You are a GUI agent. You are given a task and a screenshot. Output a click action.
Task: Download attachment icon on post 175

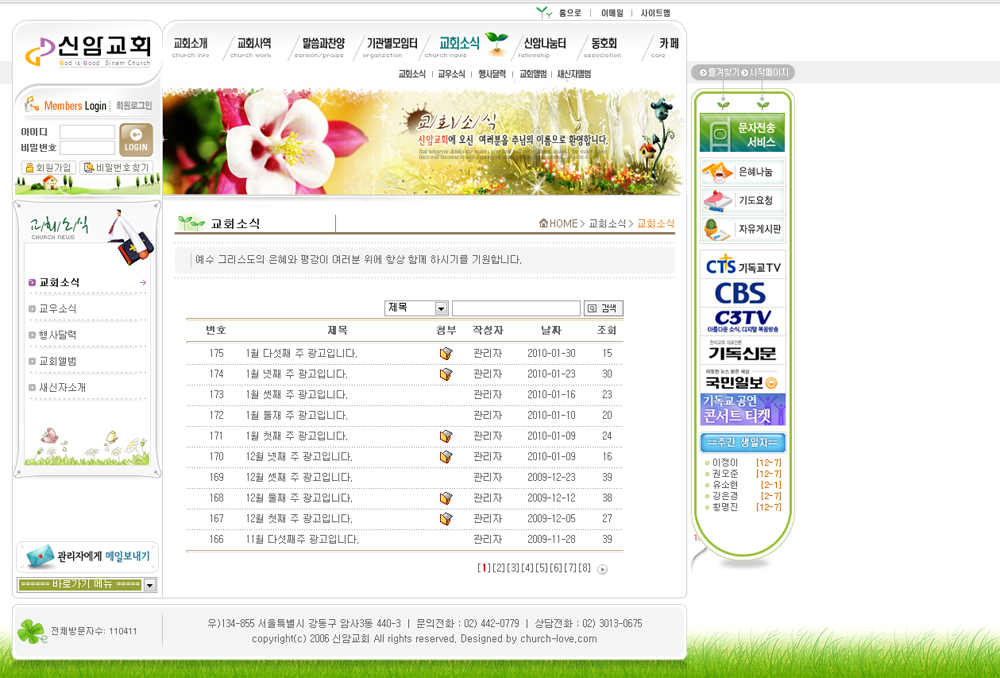click(x=446, y=353)
